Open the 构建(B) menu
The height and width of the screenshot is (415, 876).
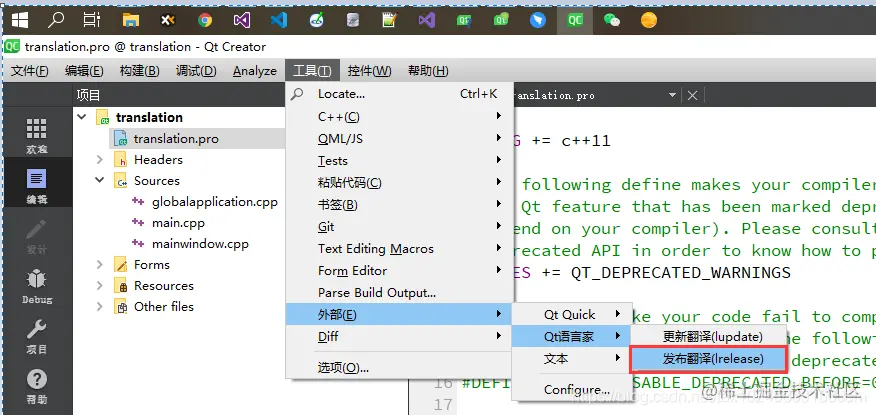tap(140, 71)
